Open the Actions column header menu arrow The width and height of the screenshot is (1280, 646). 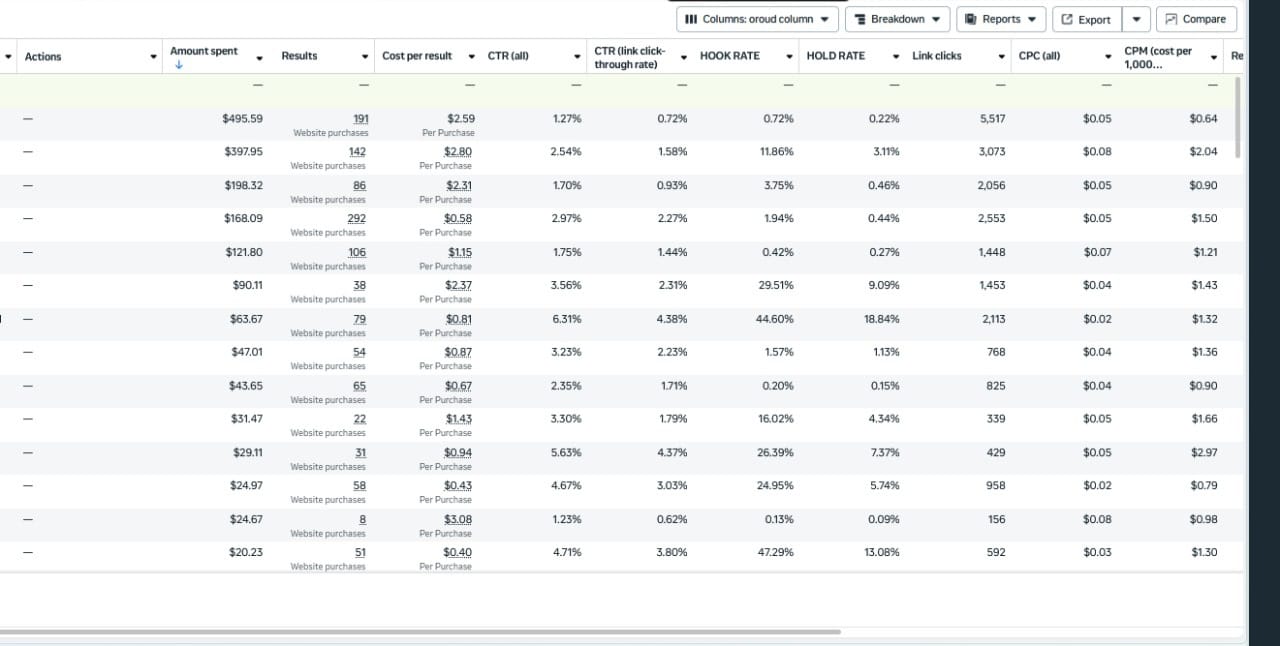click(x=154, y=56)
